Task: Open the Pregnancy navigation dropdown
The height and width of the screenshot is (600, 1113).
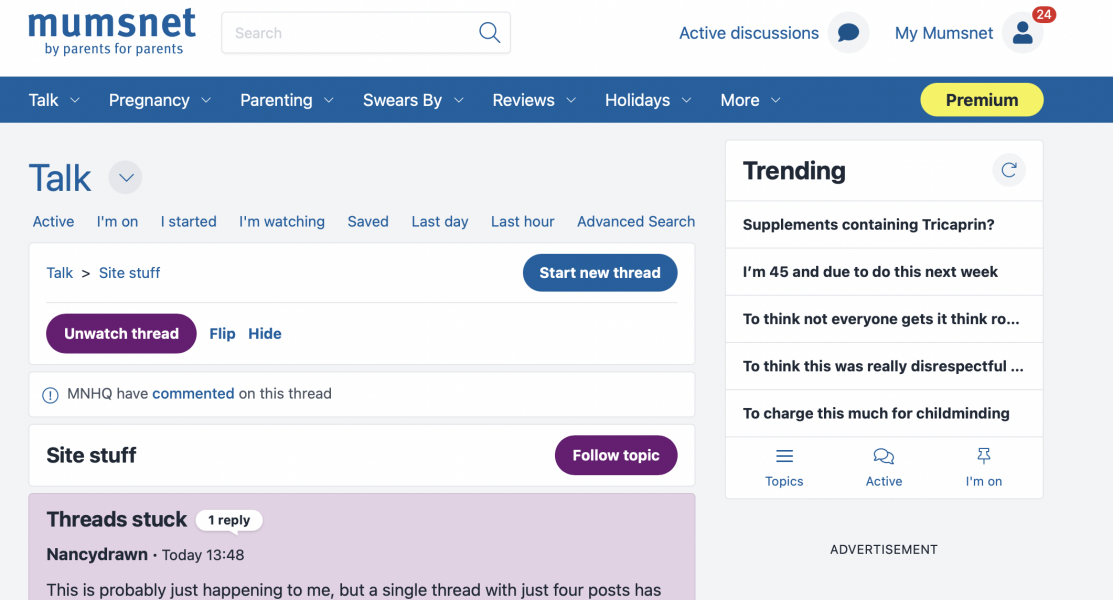Action: pyautogui.click(x=159, y=99)
